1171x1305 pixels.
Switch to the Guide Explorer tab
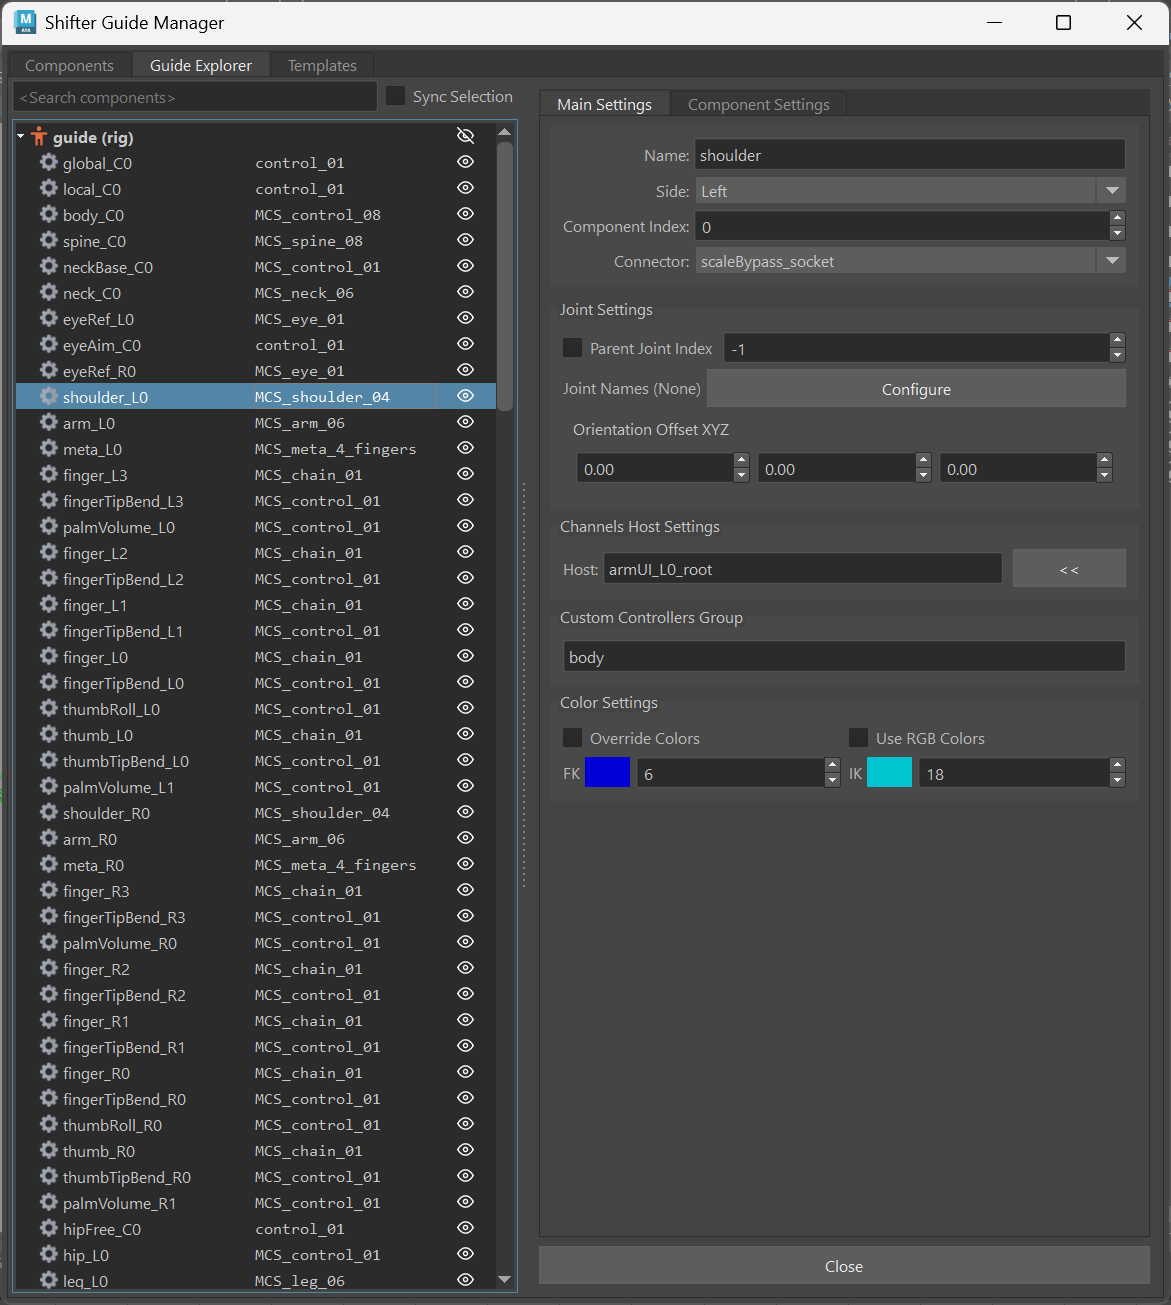click(x=201, y=65)
